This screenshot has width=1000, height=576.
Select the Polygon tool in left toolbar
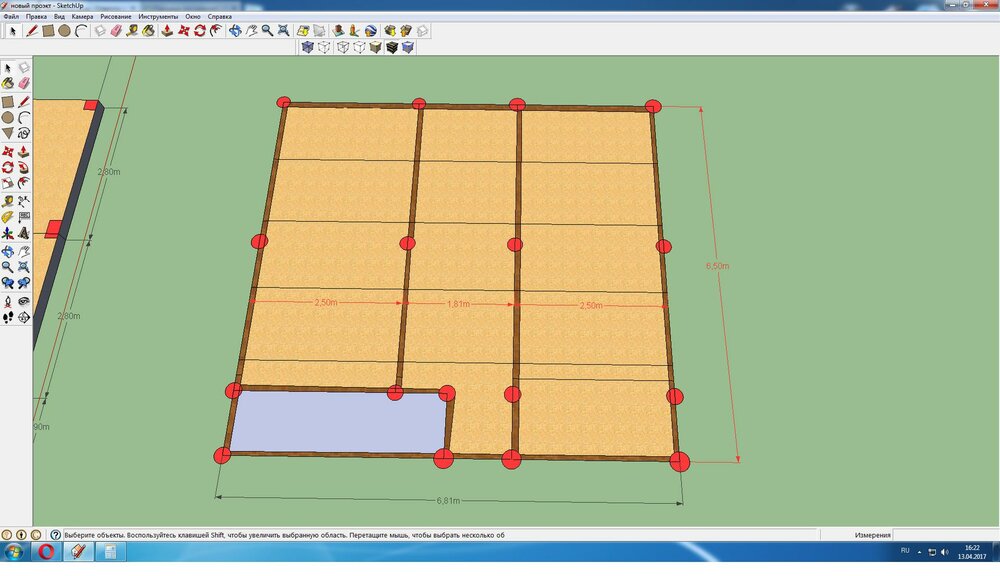(8, 133)
